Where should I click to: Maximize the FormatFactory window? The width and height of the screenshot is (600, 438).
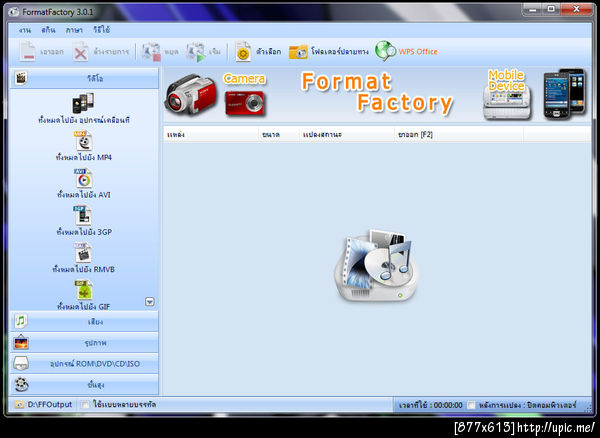click(x=551, y=9)
